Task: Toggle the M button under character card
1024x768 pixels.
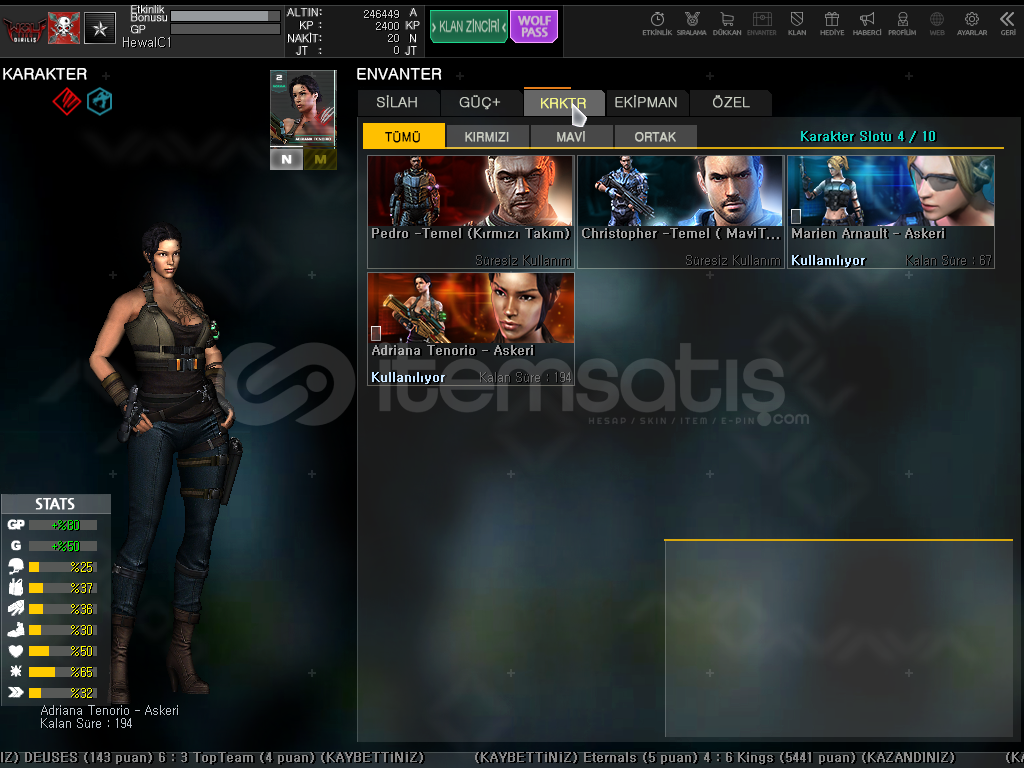Action: pos(320,159)
